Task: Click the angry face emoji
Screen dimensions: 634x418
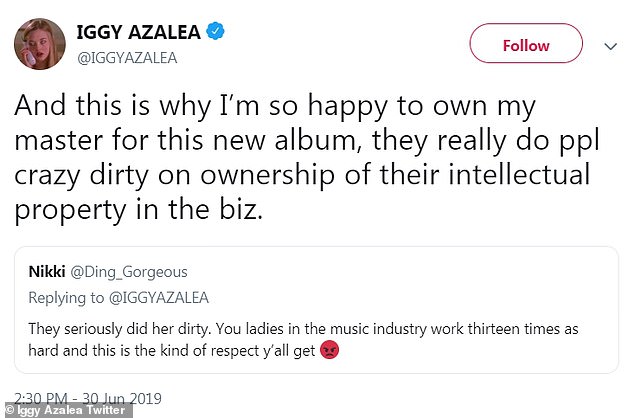Action: (331, 351)
